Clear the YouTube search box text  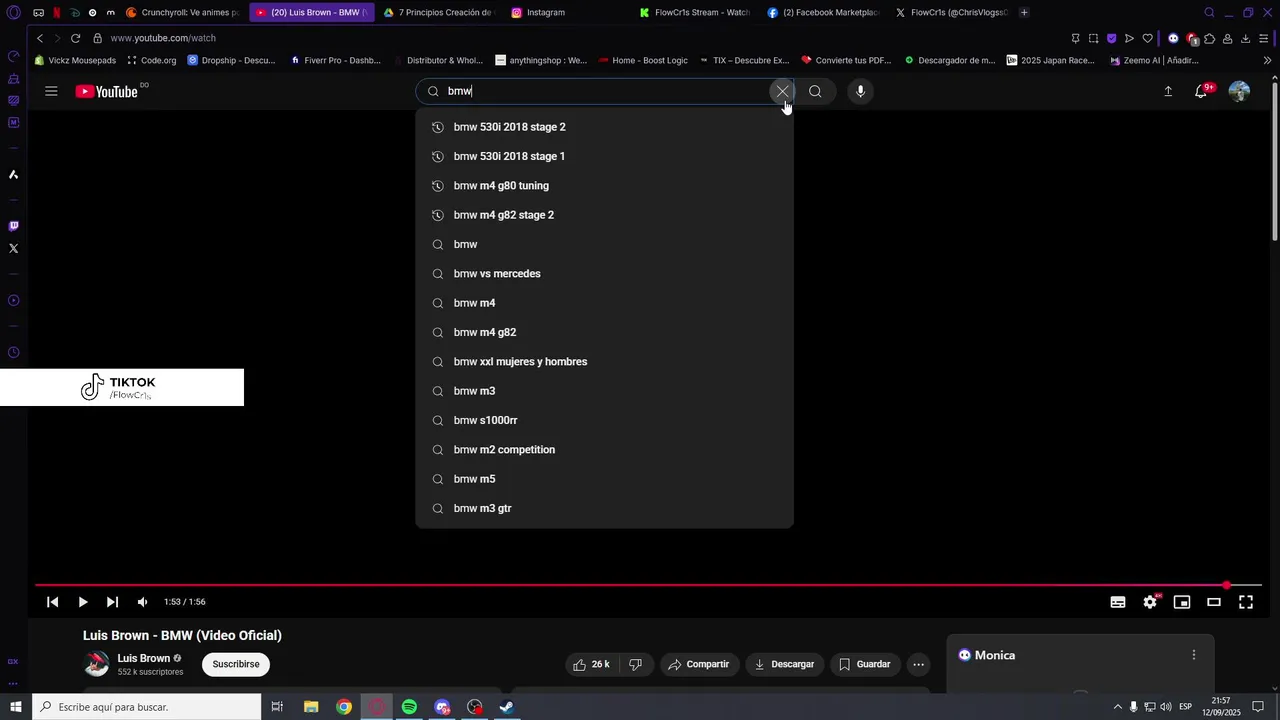tap(782, 91)
